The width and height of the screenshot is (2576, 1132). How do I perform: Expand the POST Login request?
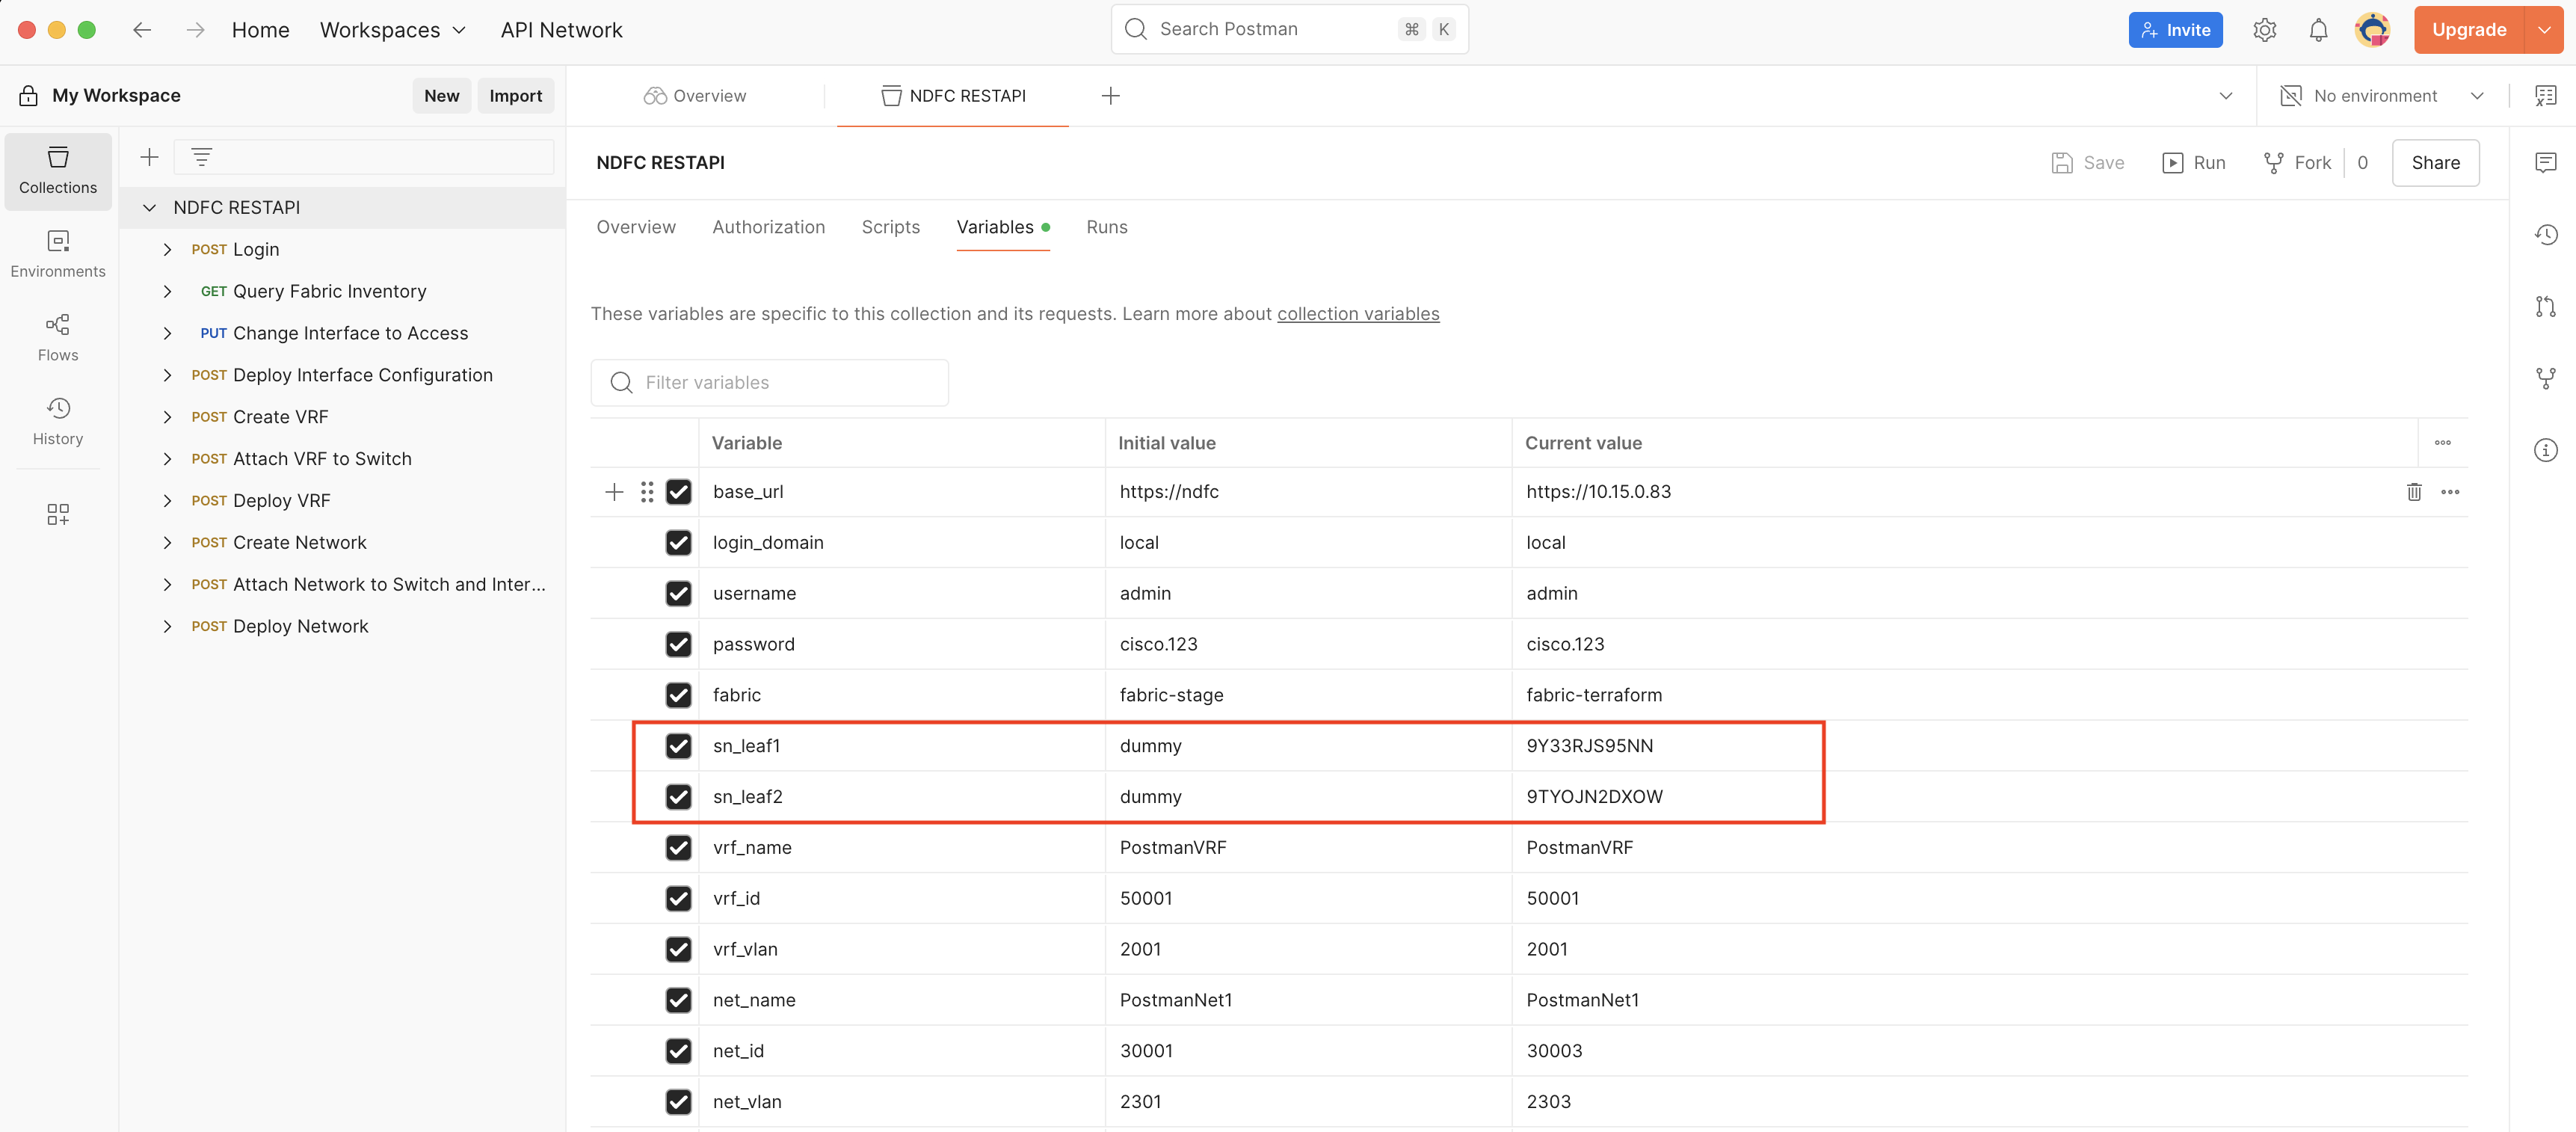click(x=167, y=250)
